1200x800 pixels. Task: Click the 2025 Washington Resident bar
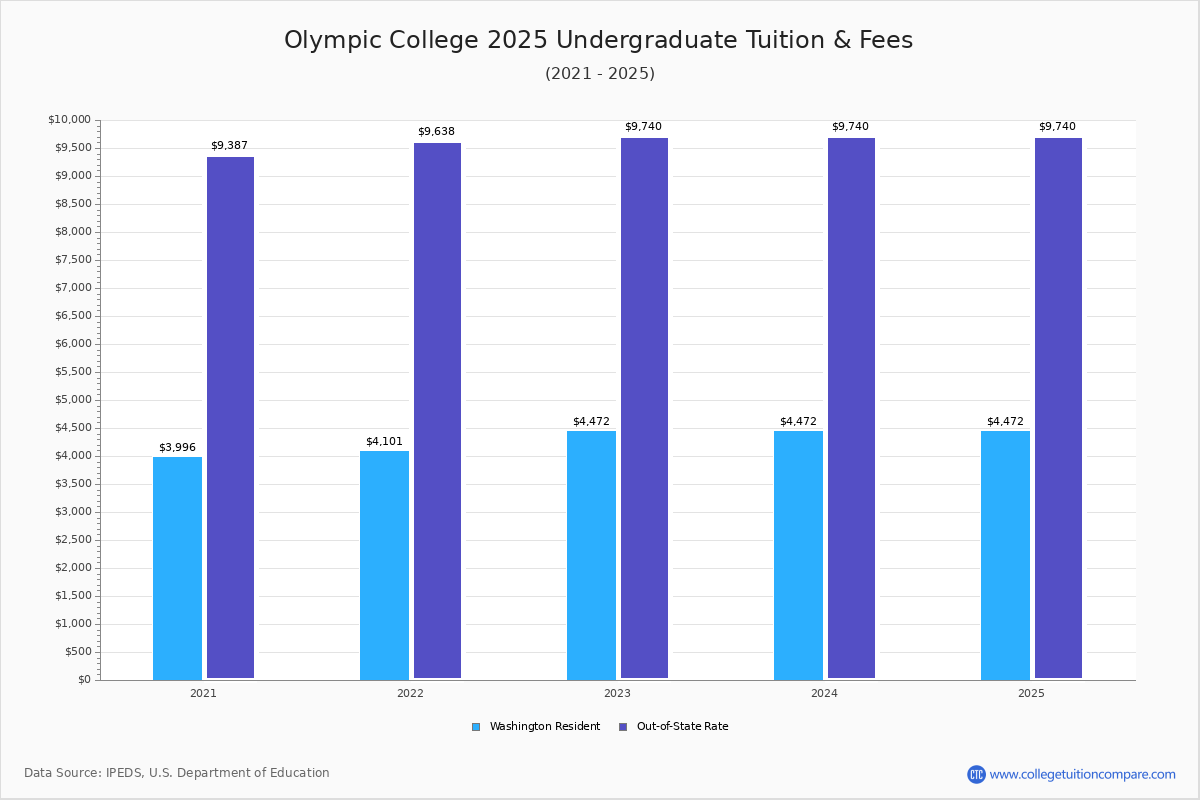[1005, 555]
